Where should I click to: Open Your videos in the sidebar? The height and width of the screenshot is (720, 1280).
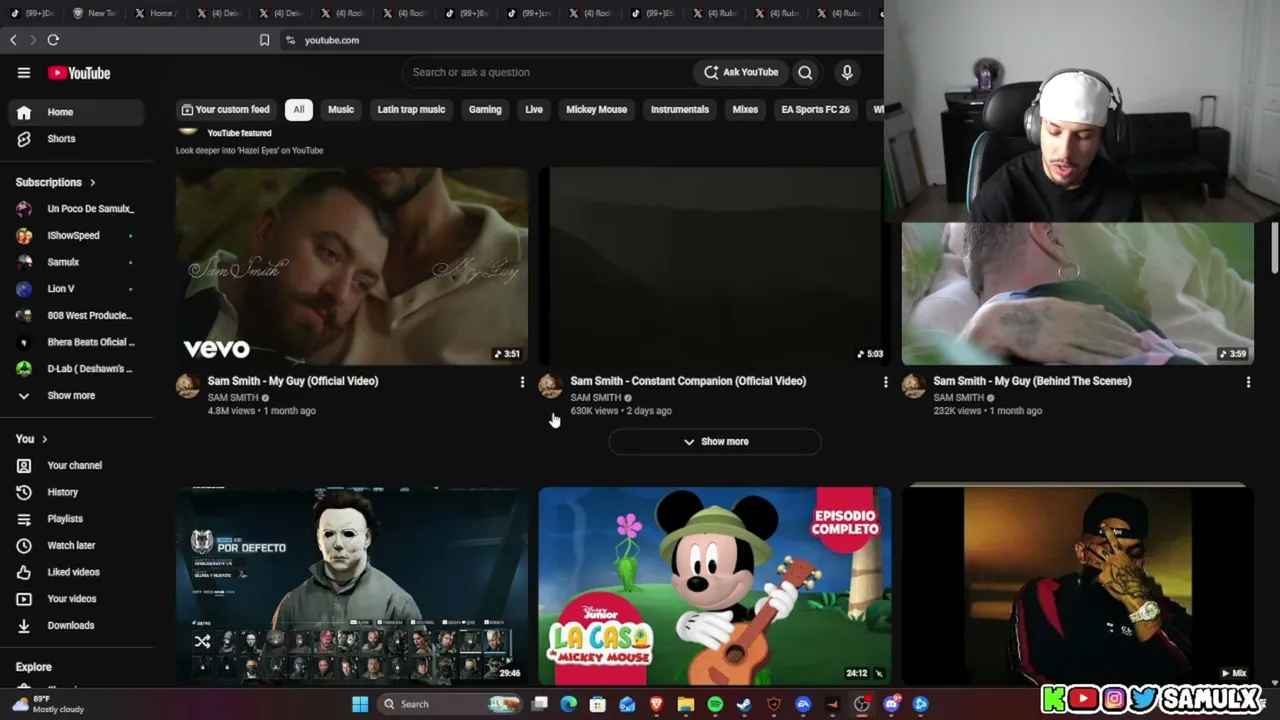(x=76, y=599)
